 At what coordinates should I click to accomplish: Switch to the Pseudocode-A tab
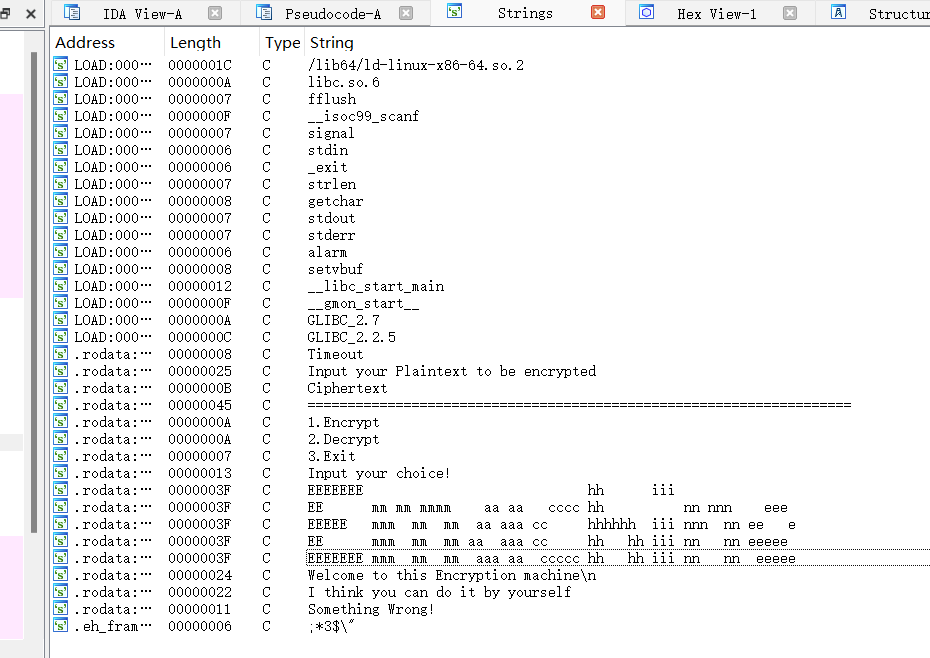(x=333, y=14)
